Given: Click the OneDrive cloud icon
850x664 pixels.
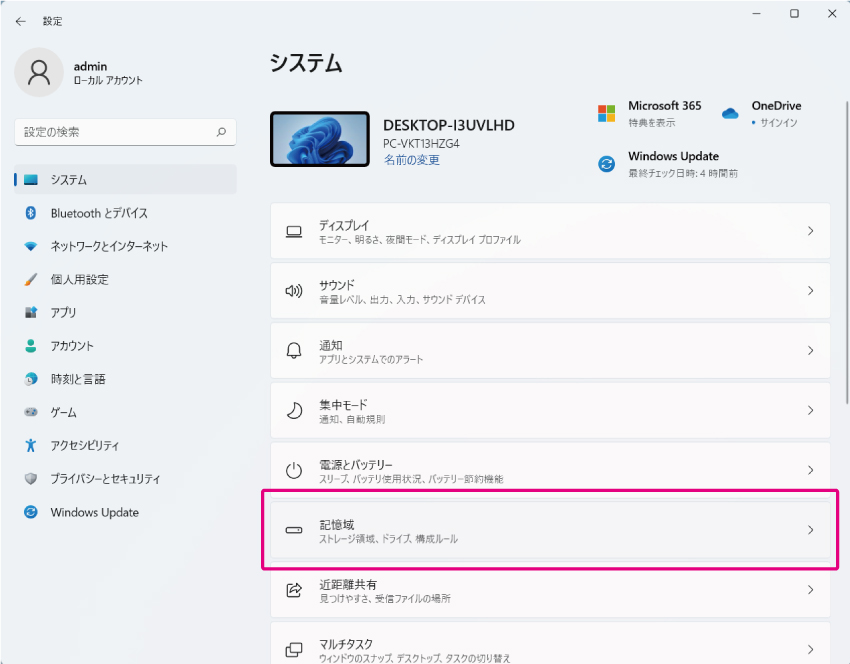Looking at the screenshot, I should tap(730, 113).
